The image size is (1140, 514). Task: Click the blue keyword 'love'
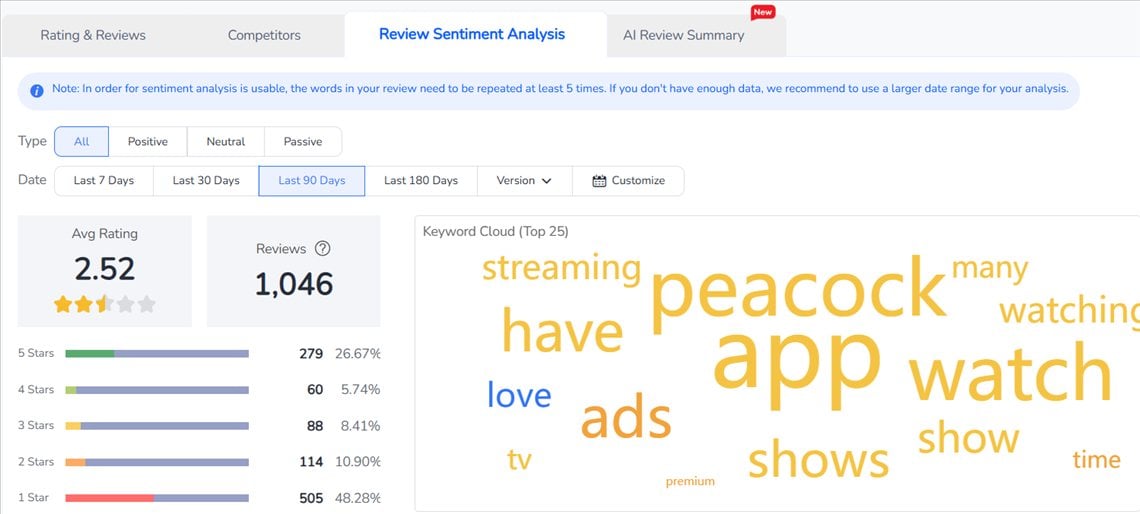point(519,395)
